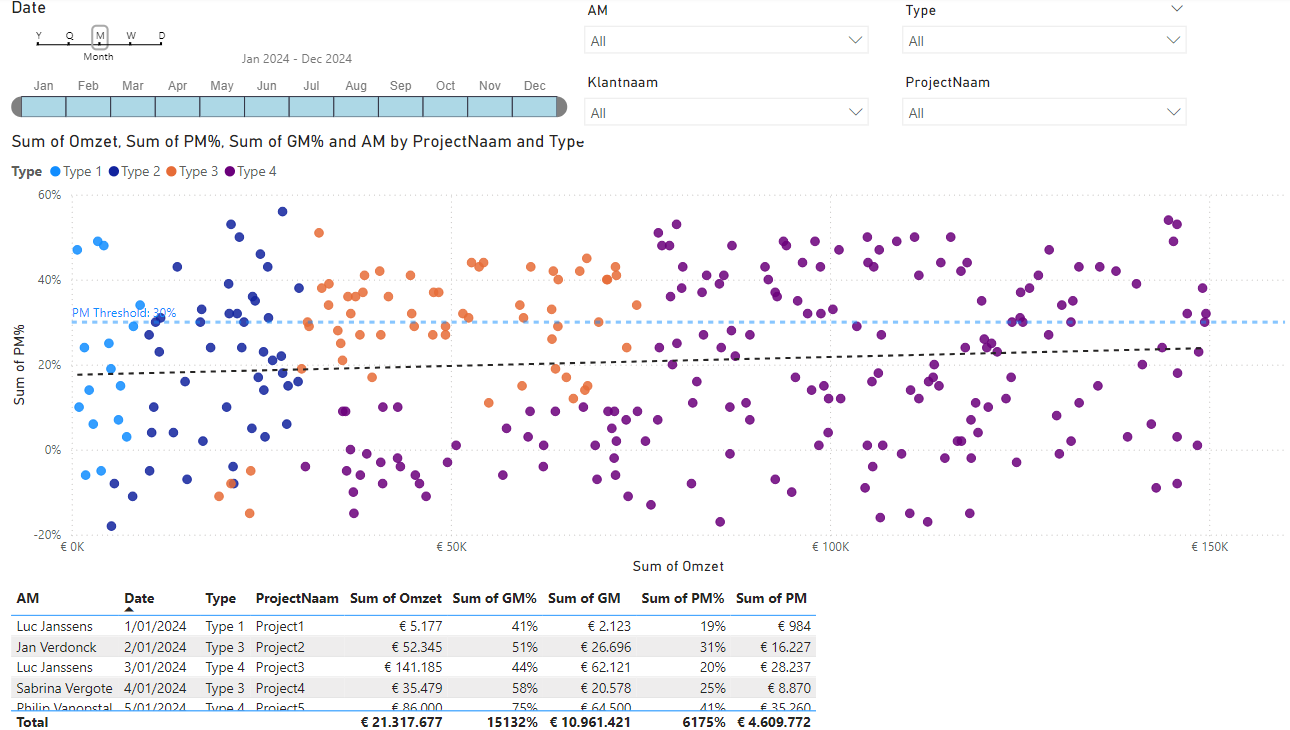Set timeline granularity to Year
1290x730 pixels.
coord(39,36)
